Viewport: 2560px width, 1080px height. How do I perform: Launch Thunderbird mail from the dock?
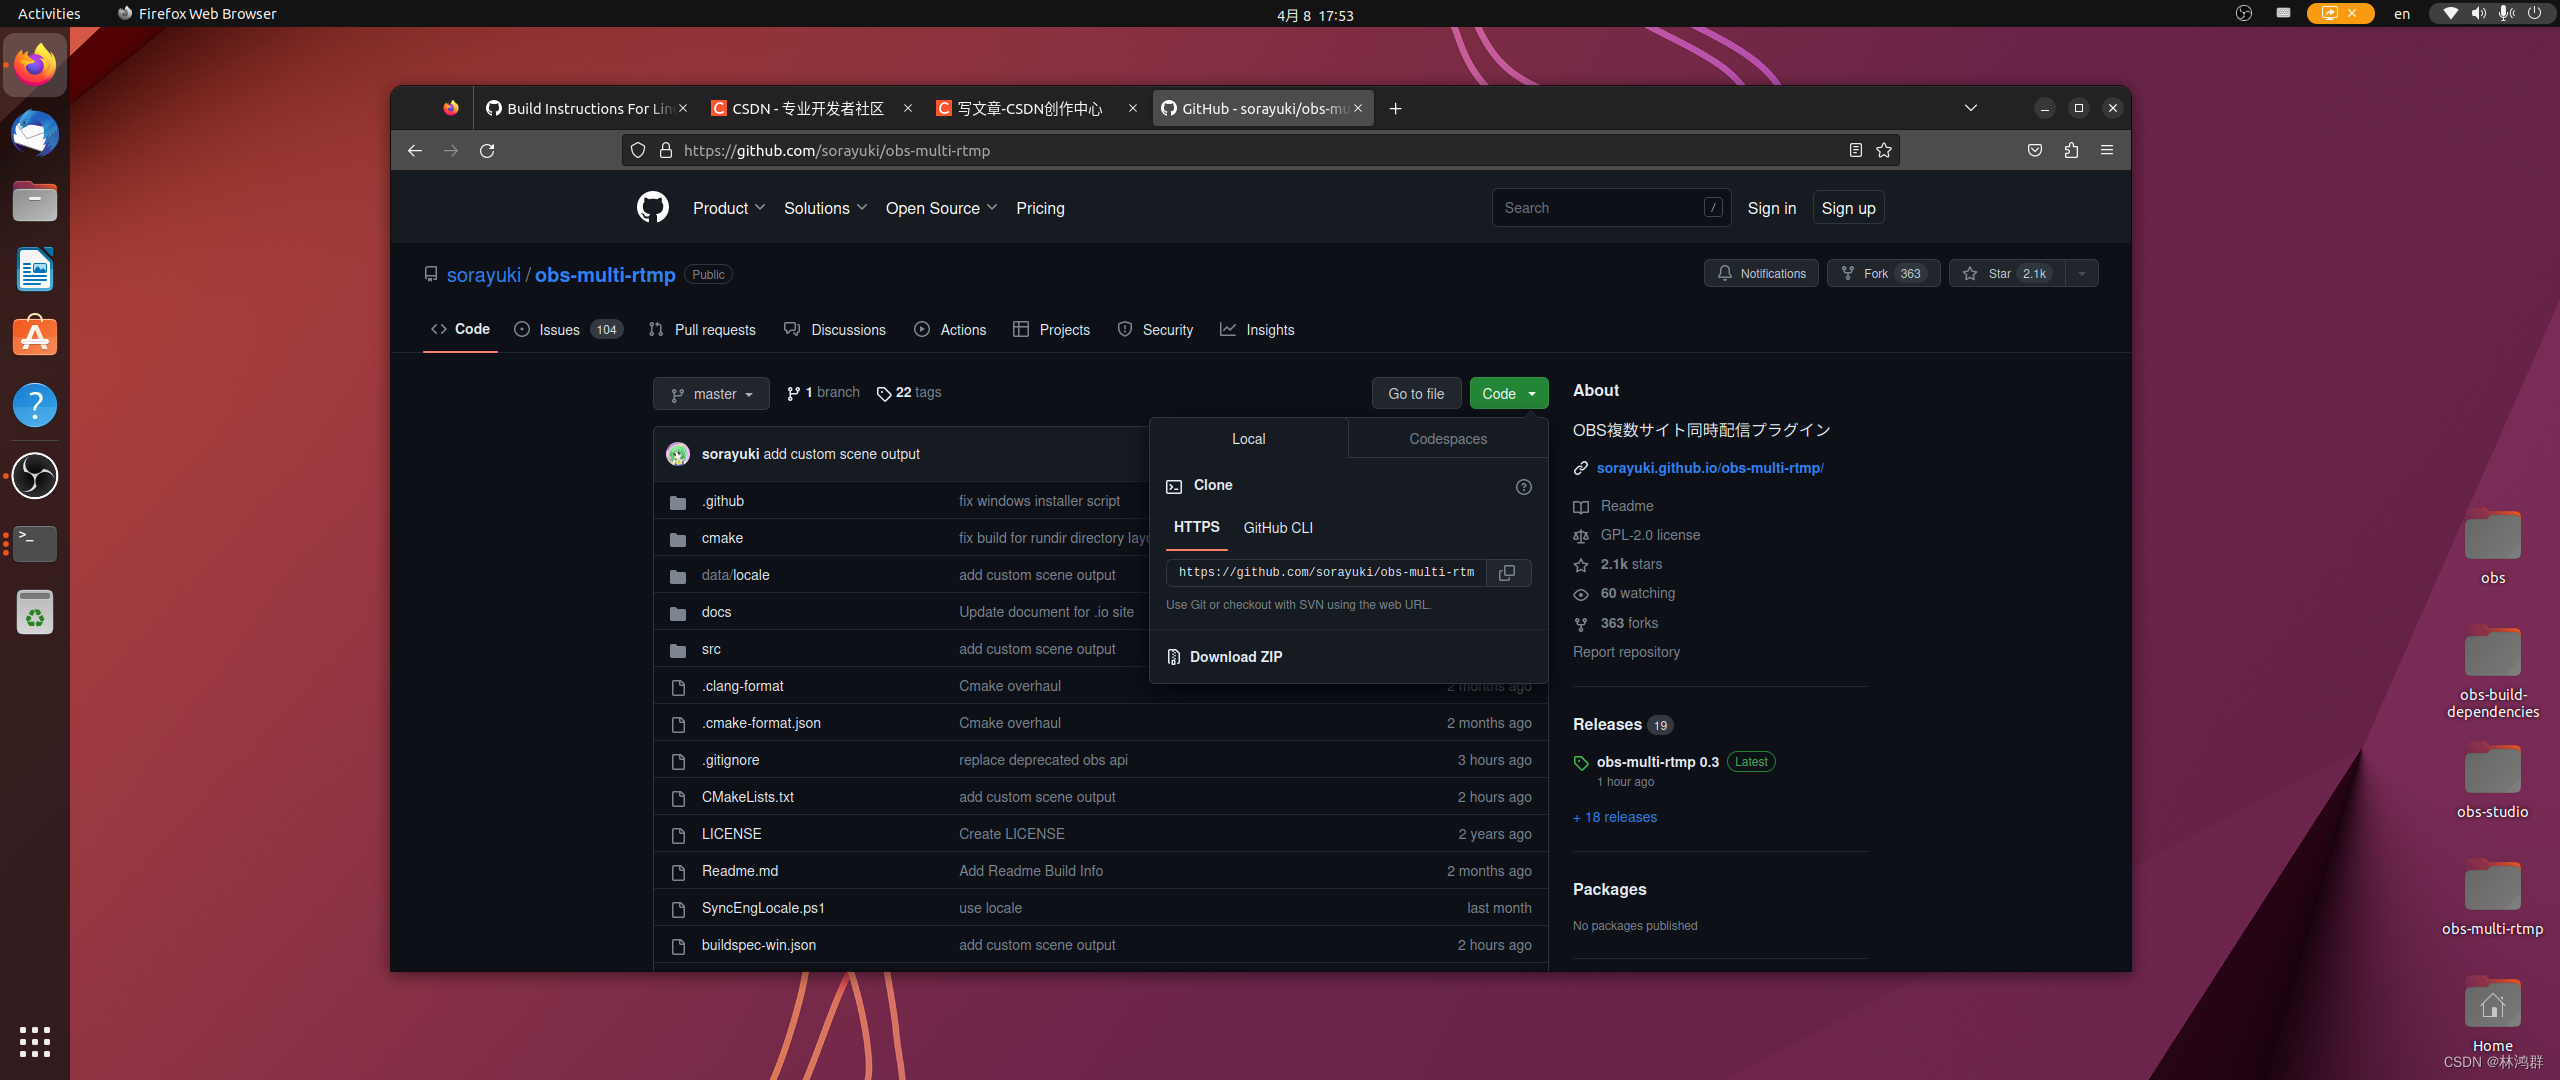35,134
